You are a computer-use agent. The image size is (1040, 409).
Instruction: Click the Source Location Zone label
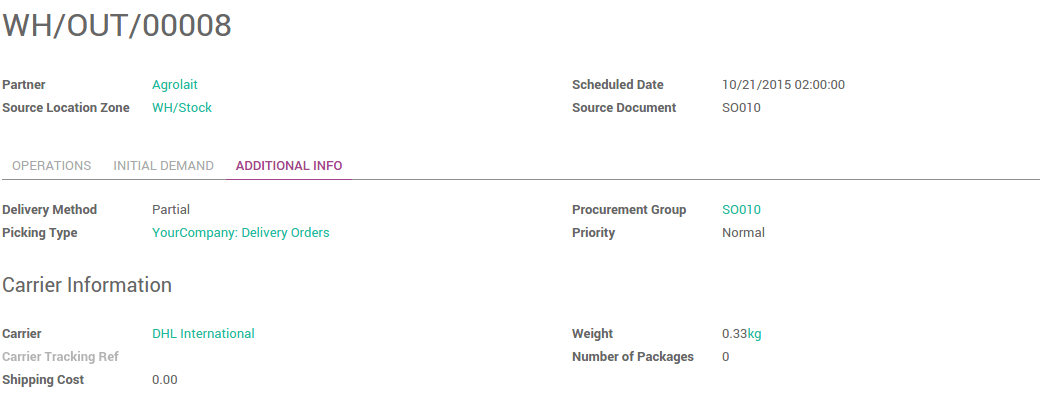[66, 108]
